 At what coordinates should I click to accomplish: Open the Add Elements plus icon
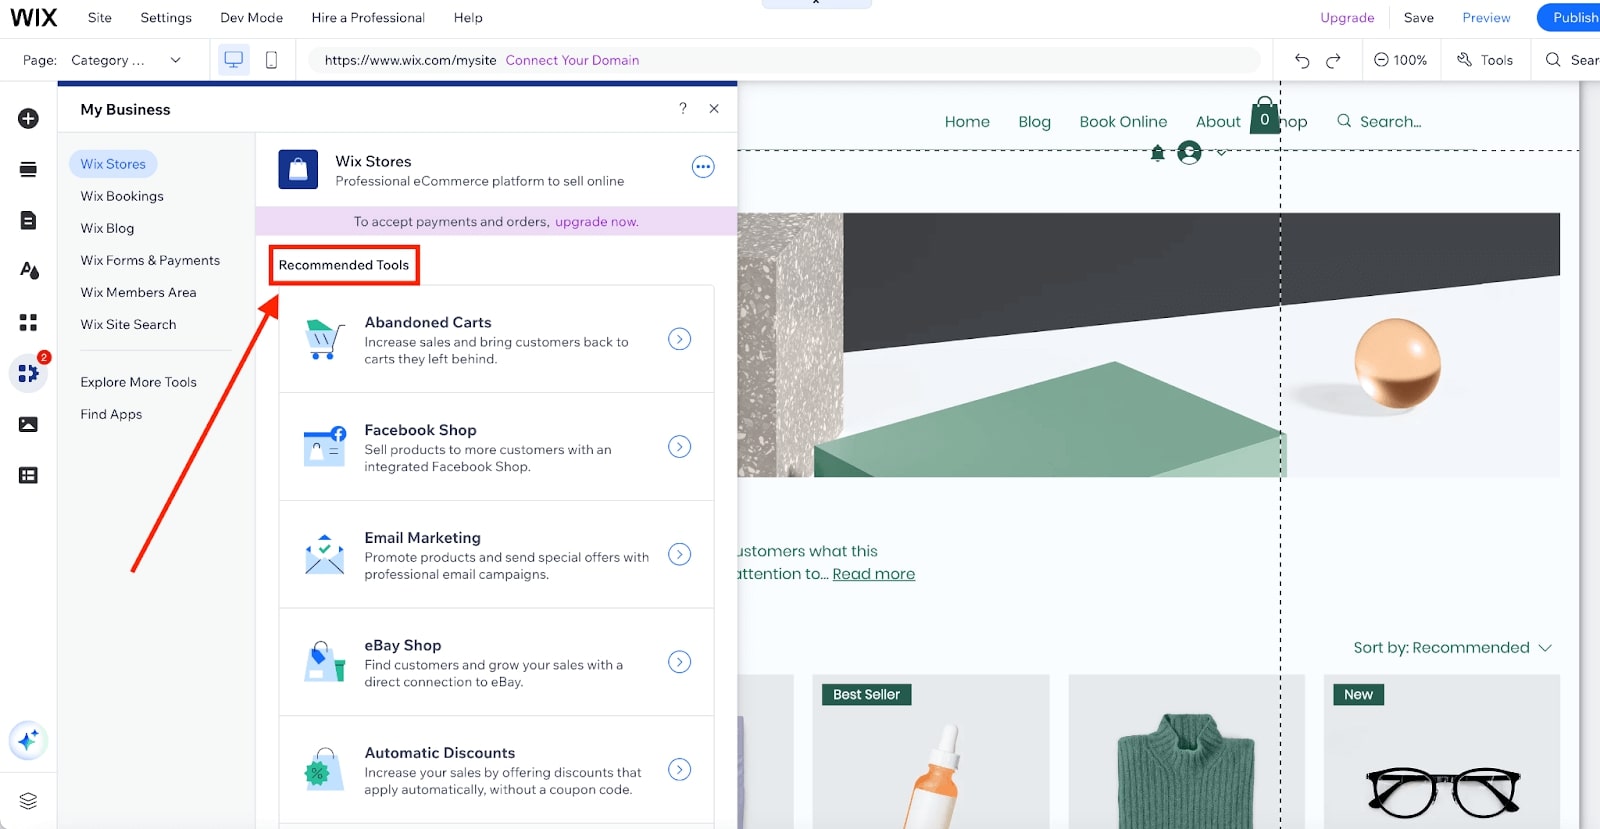[x=28, y=118]
